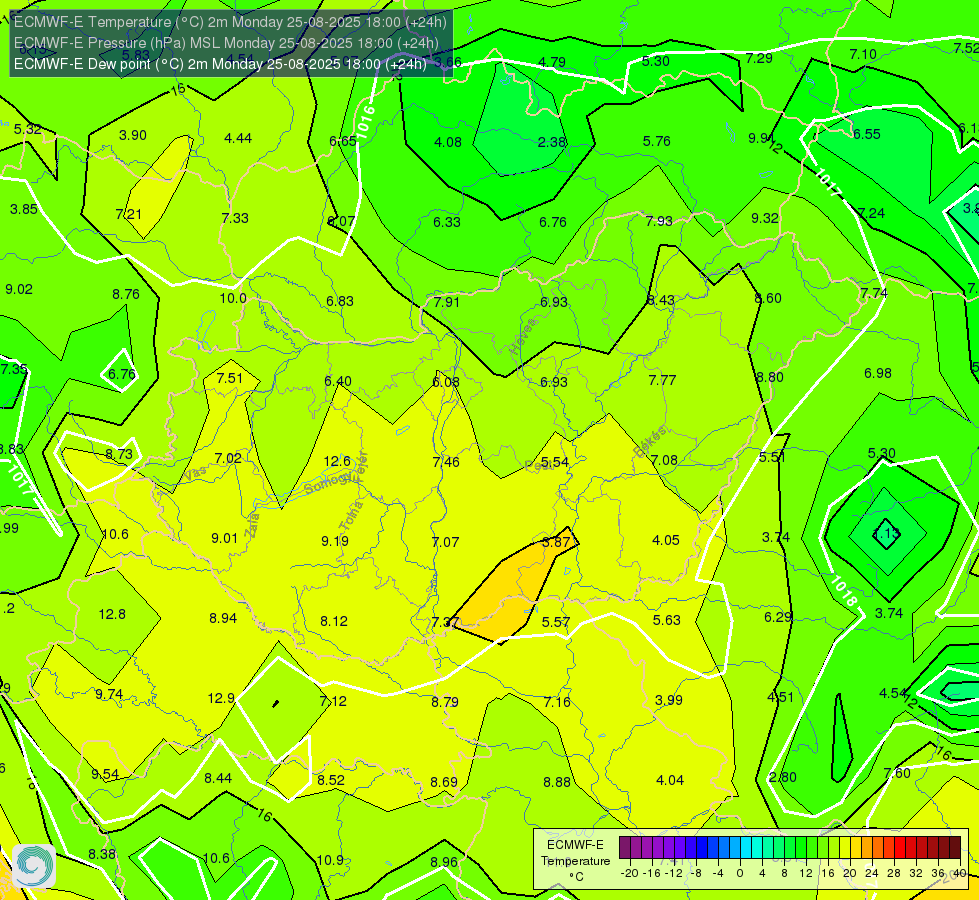
Task: Select the ECMWF-E Temperature 2m layer label
Action: tap(230, 22)
